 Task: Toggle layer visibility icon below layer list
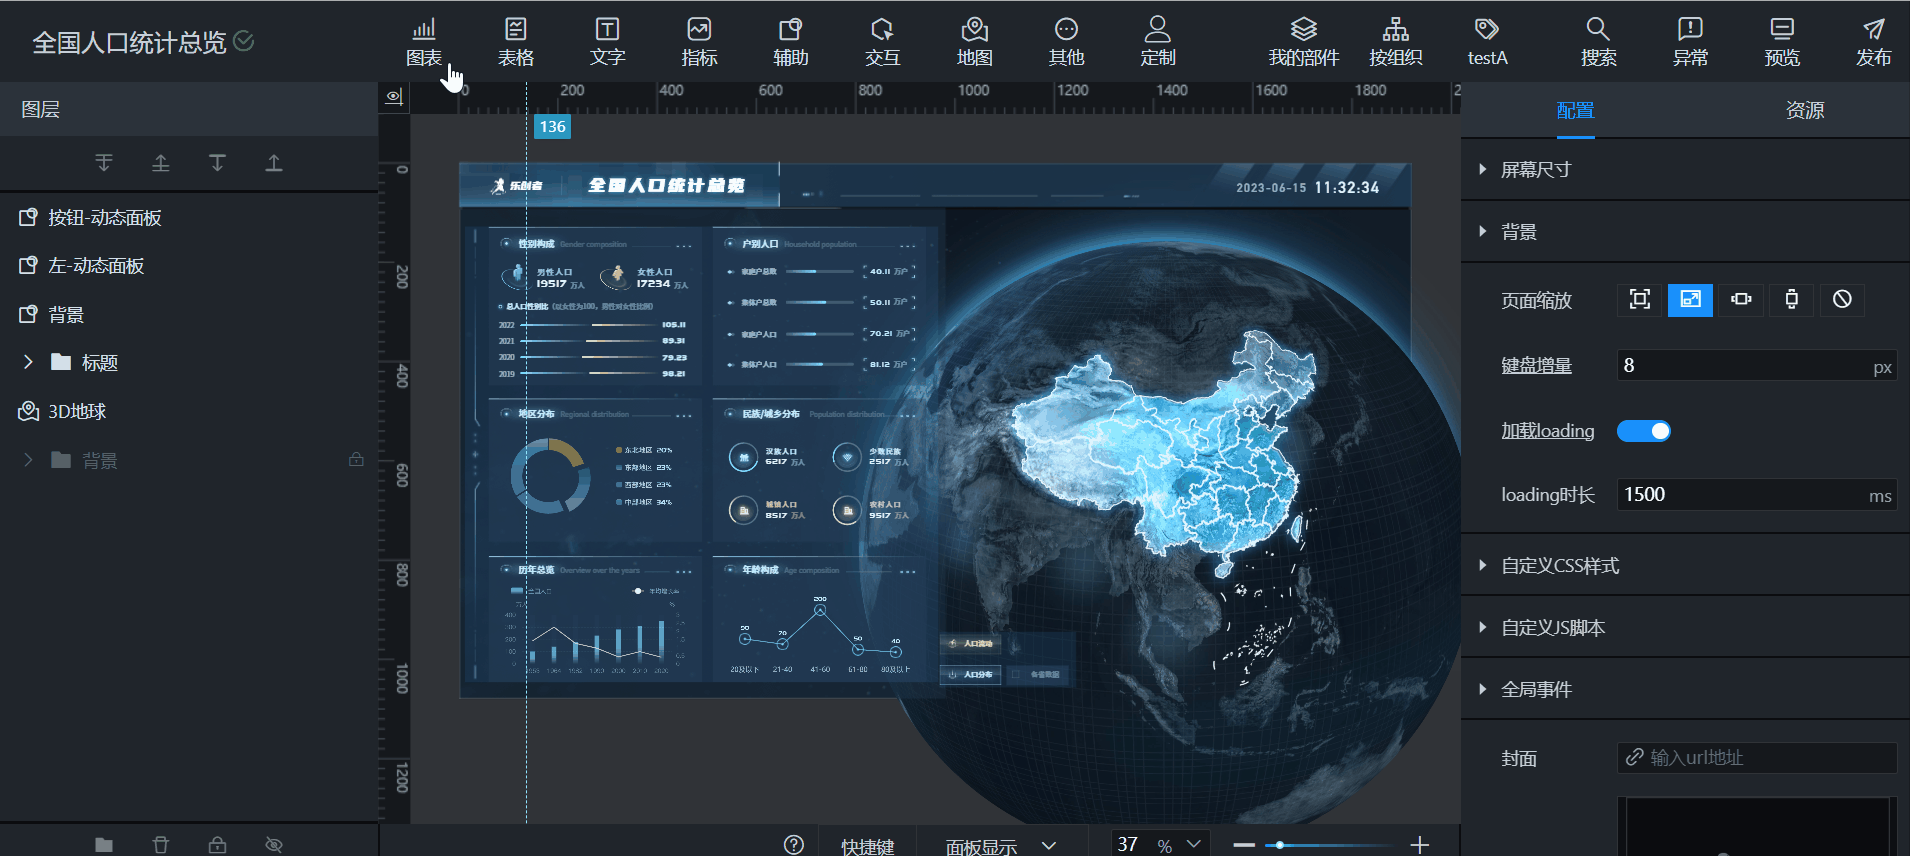(x=274, y=845)
